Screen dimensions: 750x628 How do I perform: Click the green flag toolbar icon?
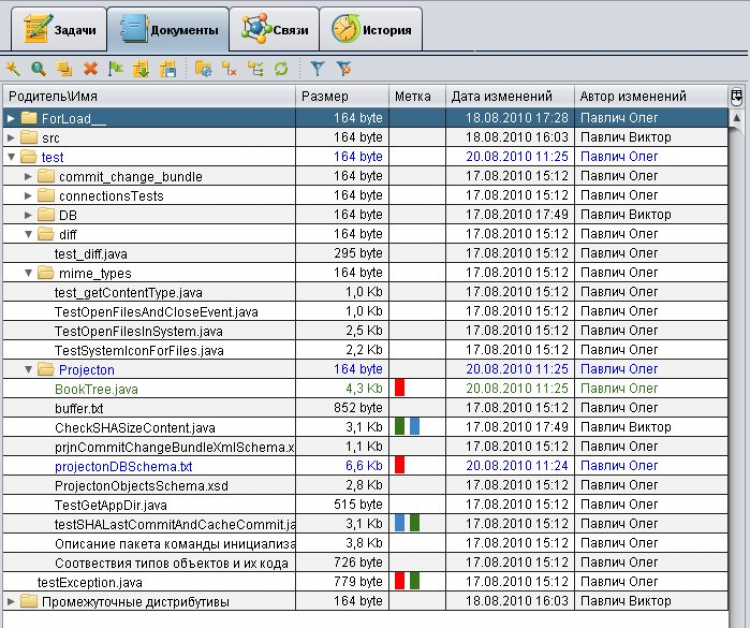pos(116,68)
